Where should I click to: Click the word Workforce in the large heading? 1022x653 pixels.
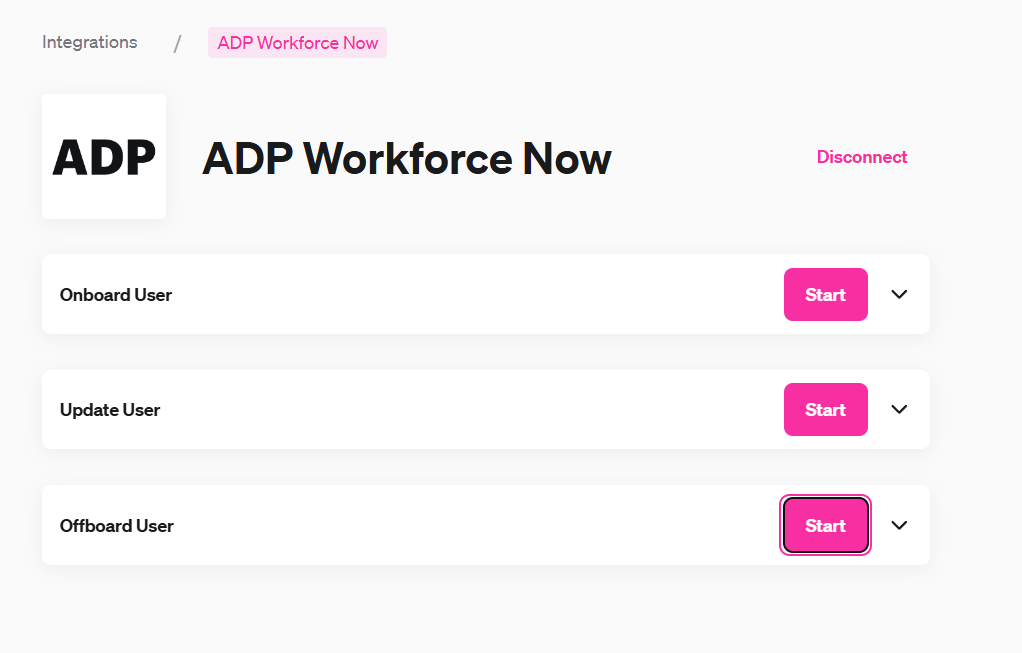tap(407, 158)
